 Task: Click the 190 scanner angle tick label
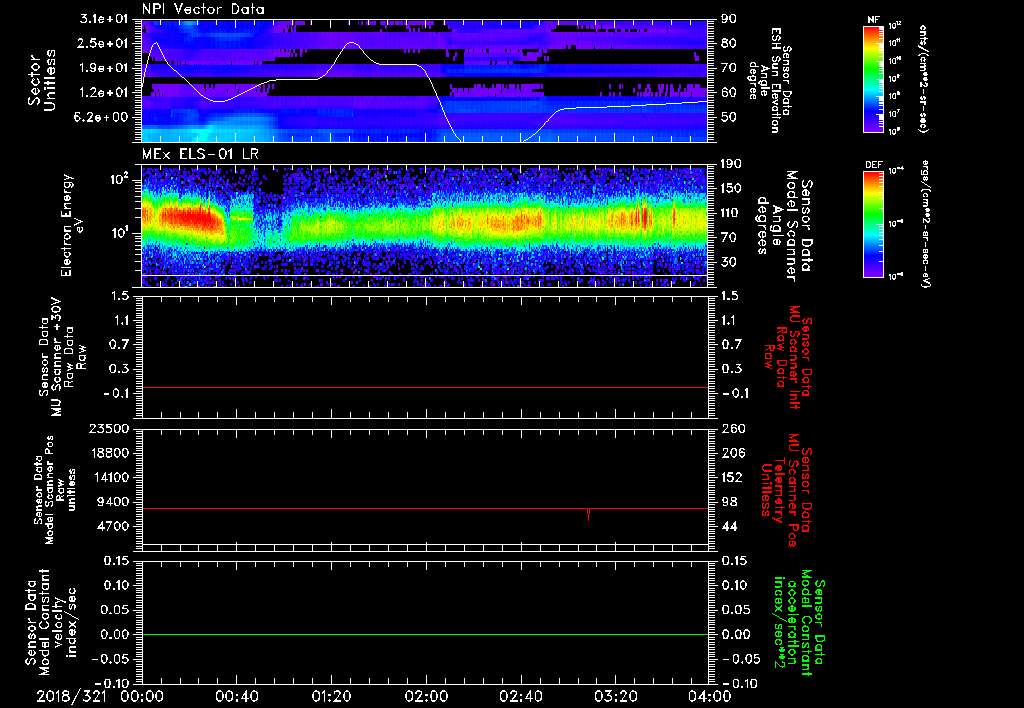(731, 164)
